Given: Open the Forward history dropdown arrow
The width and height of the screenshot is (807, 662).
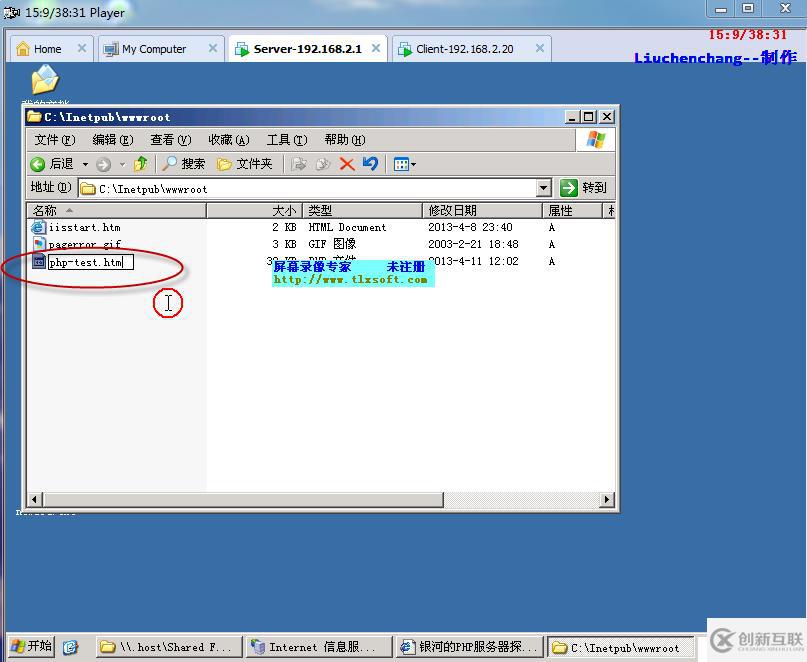Looking at the screenshot, I should coord(122,165).
